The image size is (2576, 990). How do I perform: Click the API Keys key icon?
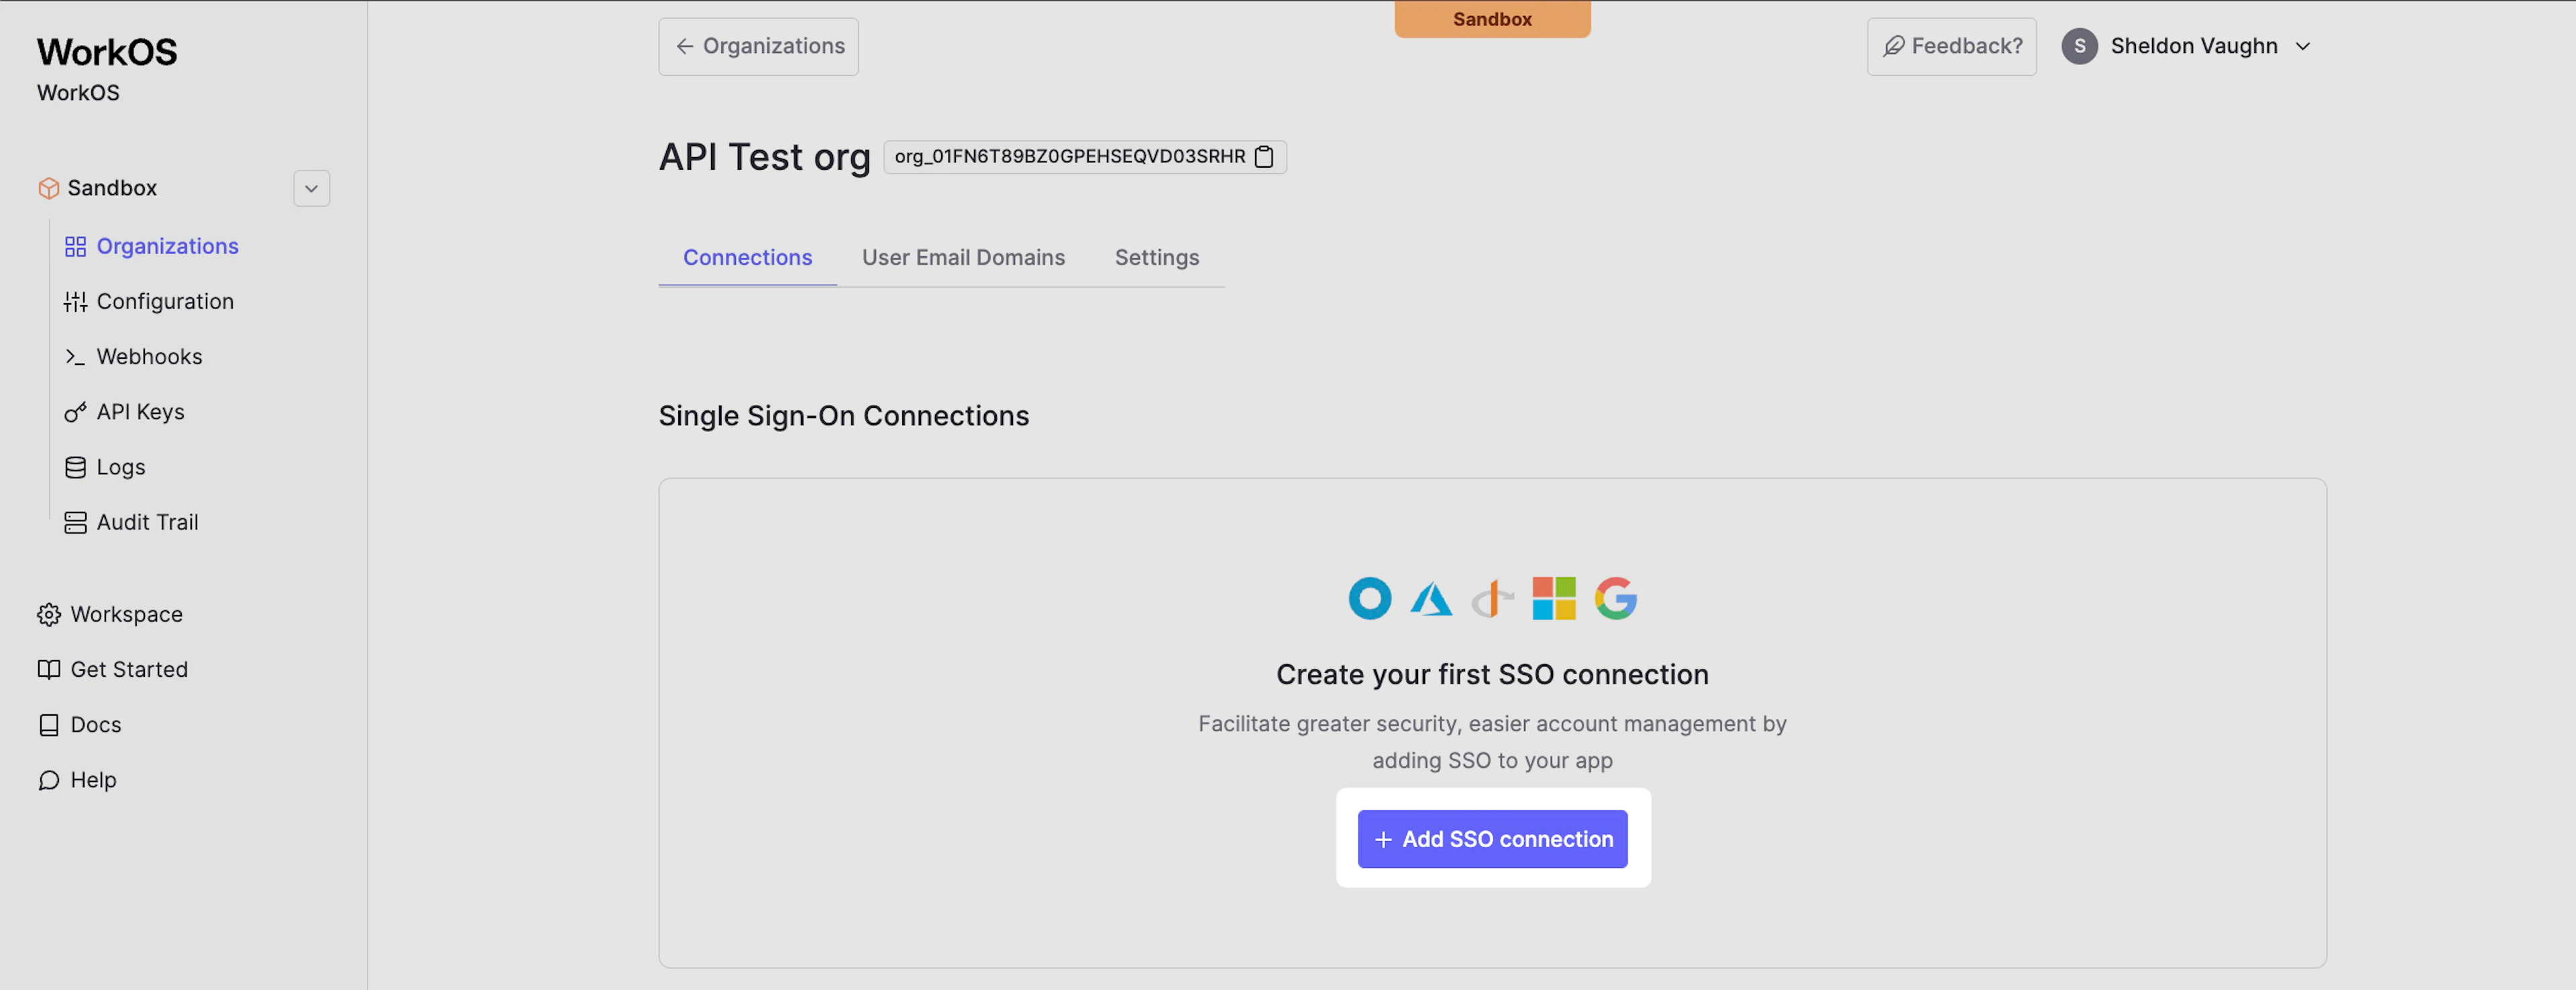pyautogui.click(x=75, y=412)
